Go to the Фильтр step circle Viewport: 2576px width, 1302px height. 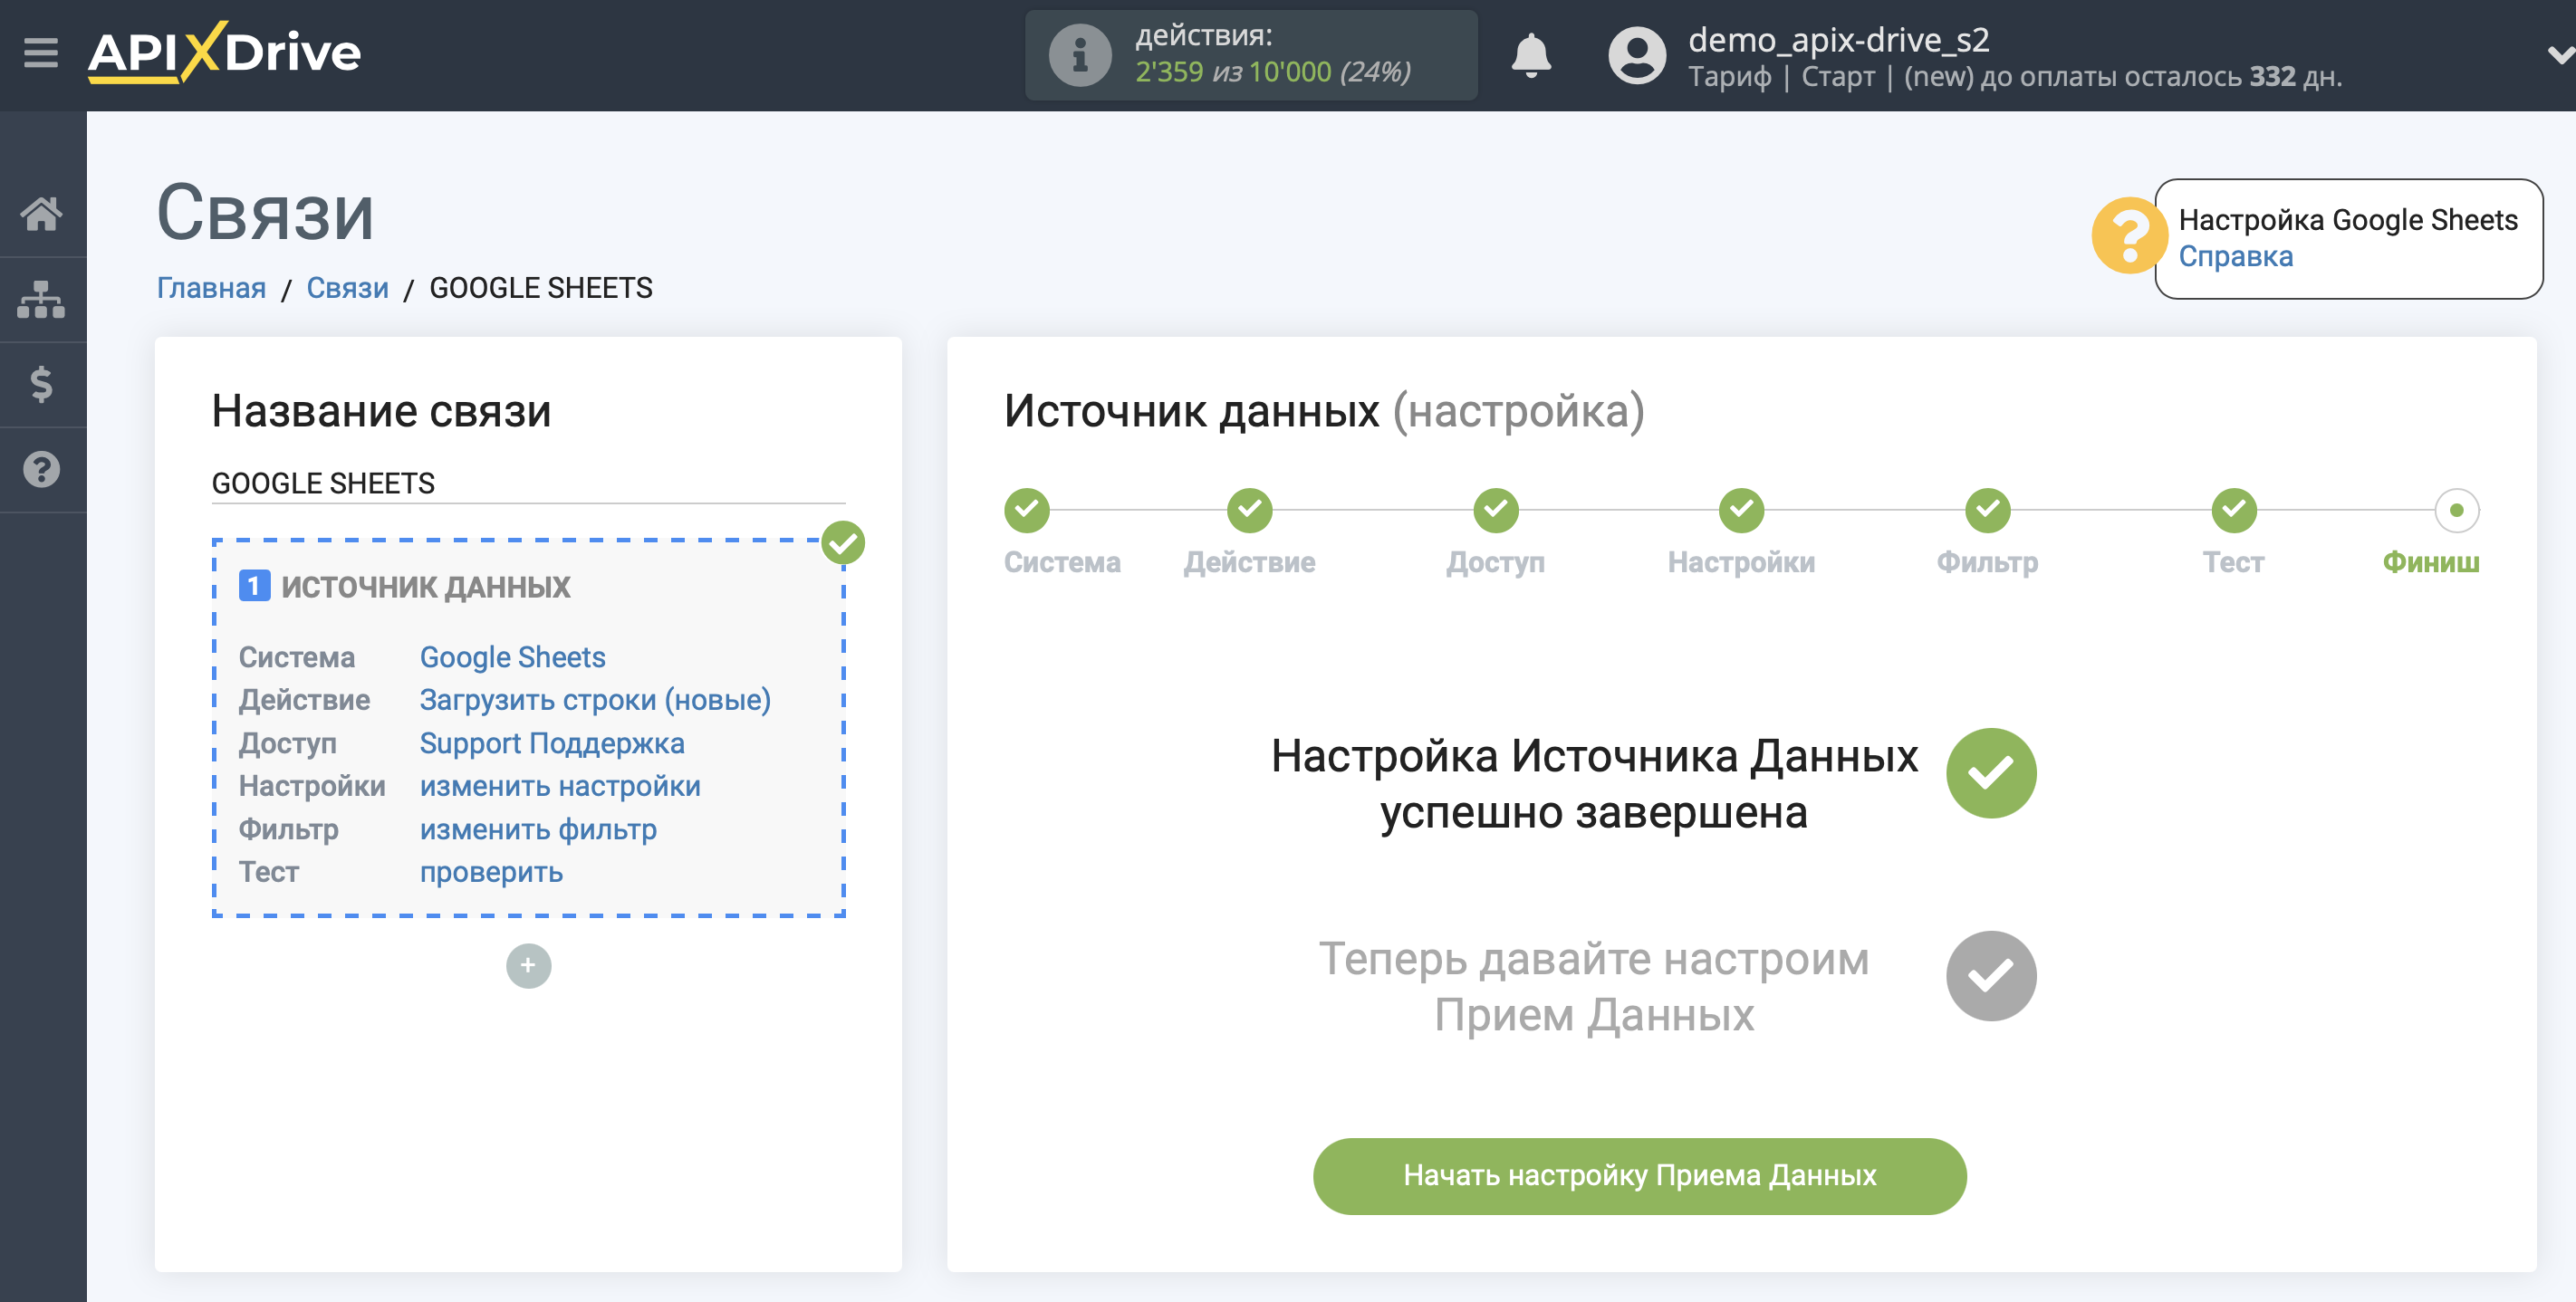(x=1987, y=510)
